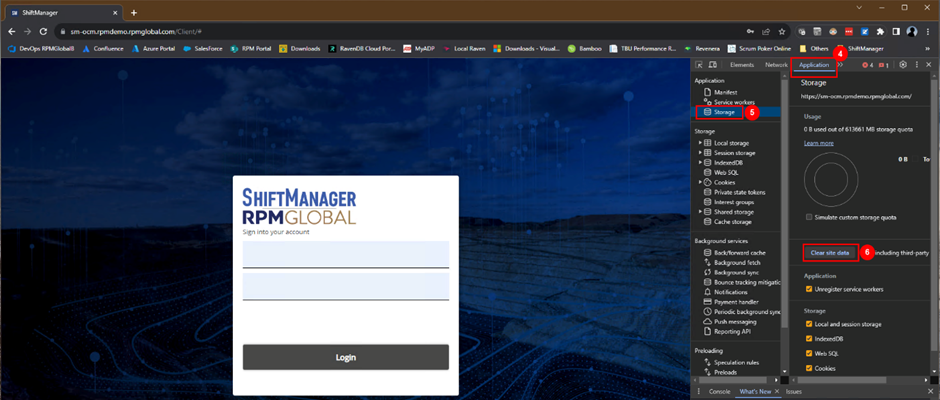
Task: Open the Learn more link
Action: coord(819,143)
